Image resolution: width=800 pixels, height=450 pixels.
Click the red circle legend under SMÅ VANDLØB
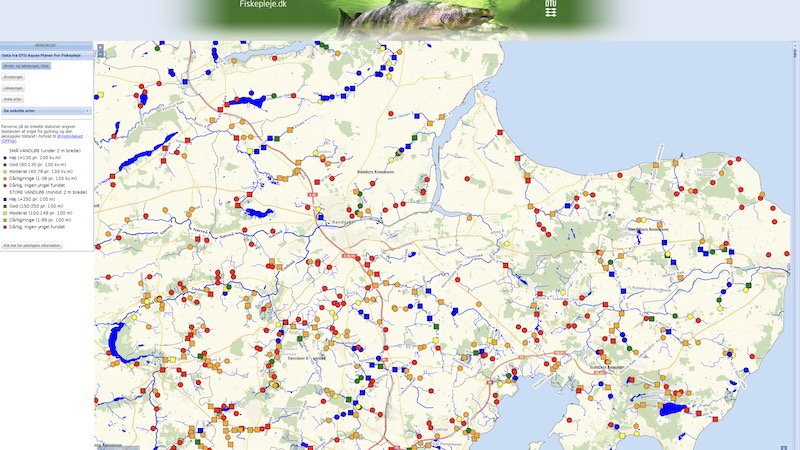5,186
